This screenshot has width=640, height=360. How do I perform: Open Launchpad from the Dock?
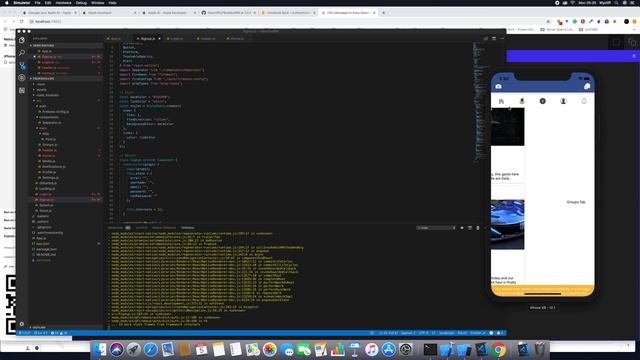[133, 349]
